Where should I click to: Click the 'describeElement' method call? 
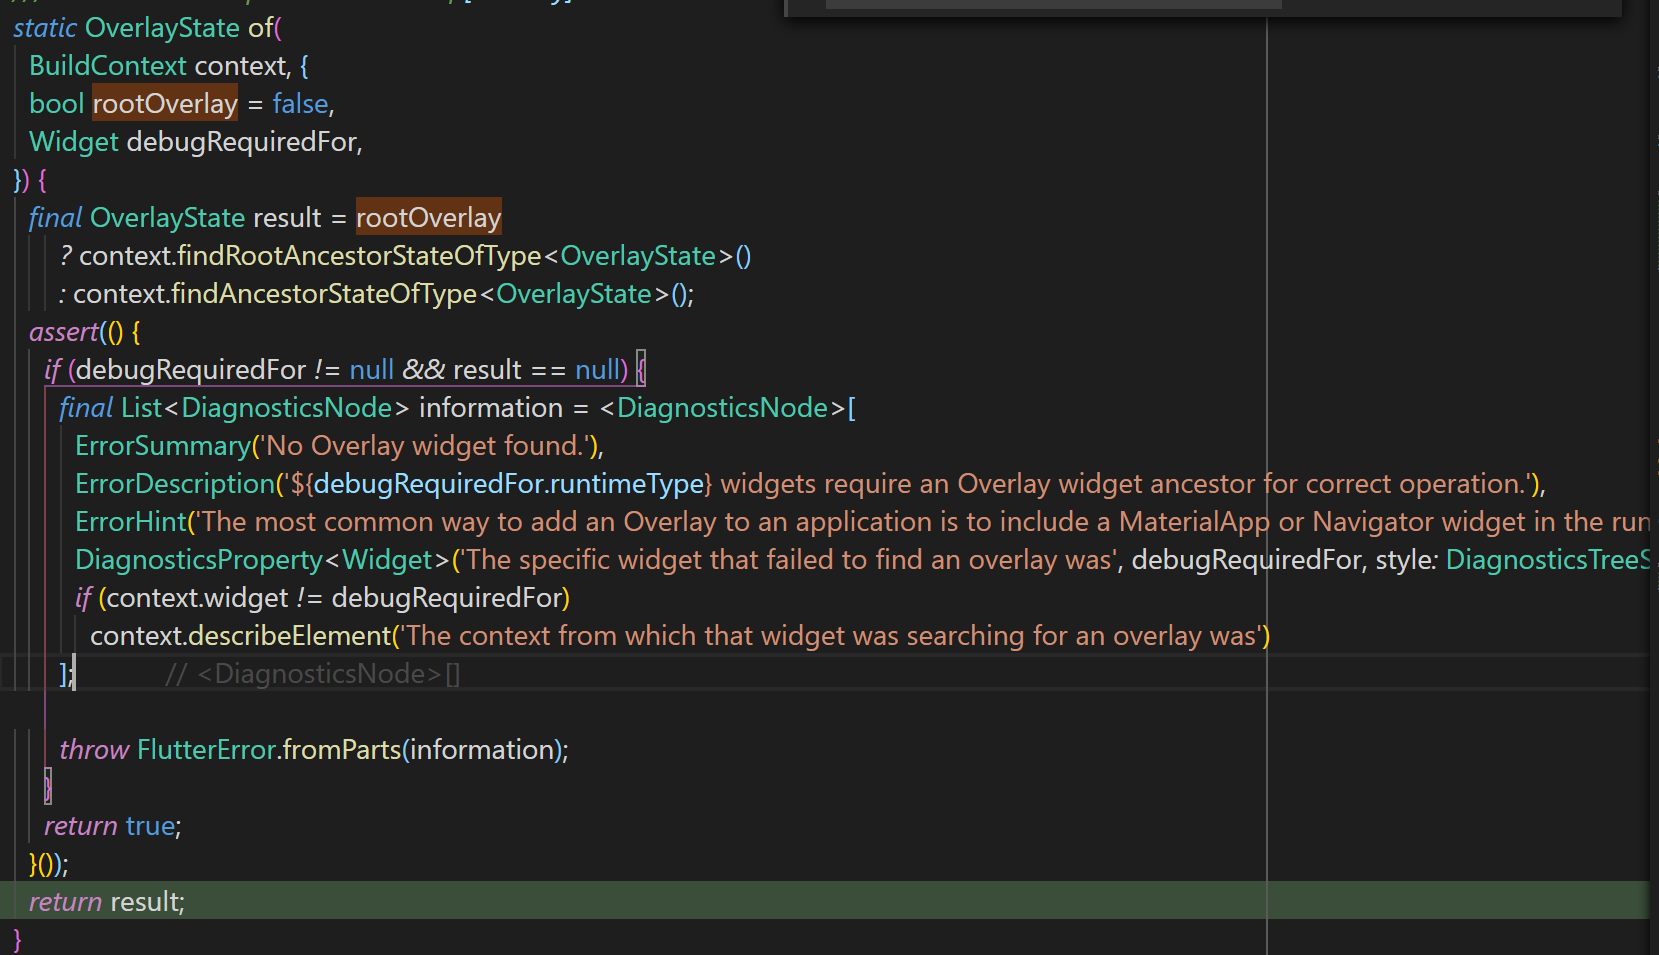click(x=290, y=636)
